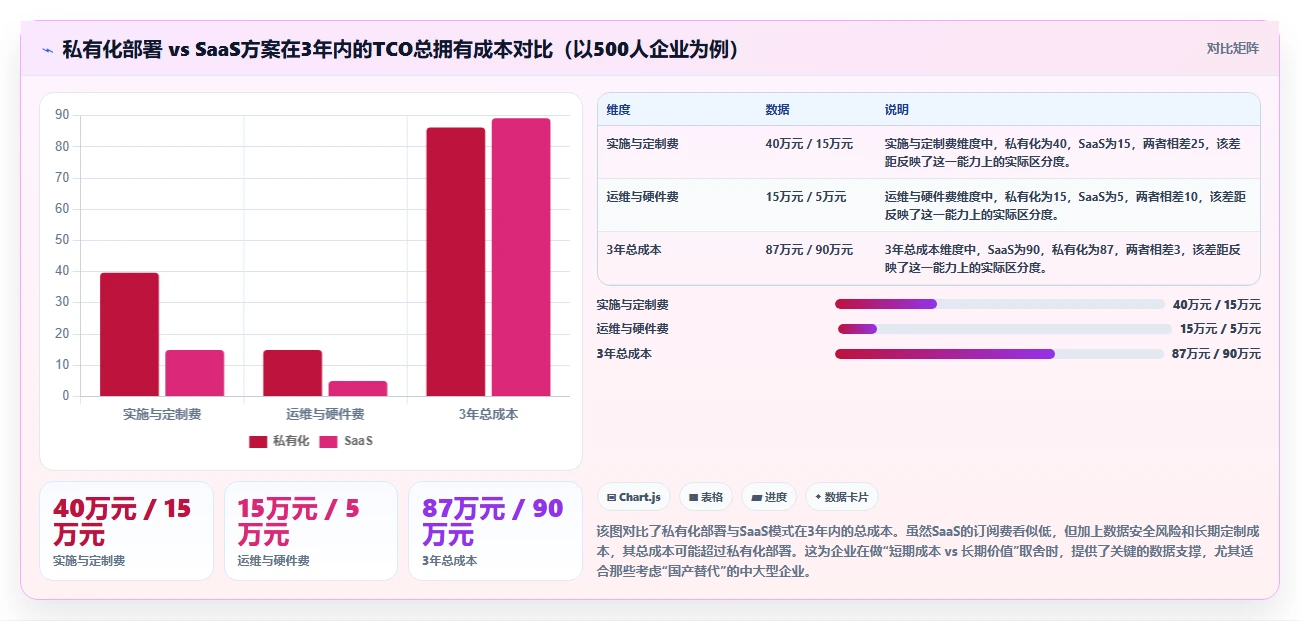Click the 维度 column header
Viewport: 1300px width, 621px height.
click(x=618, y=110)
